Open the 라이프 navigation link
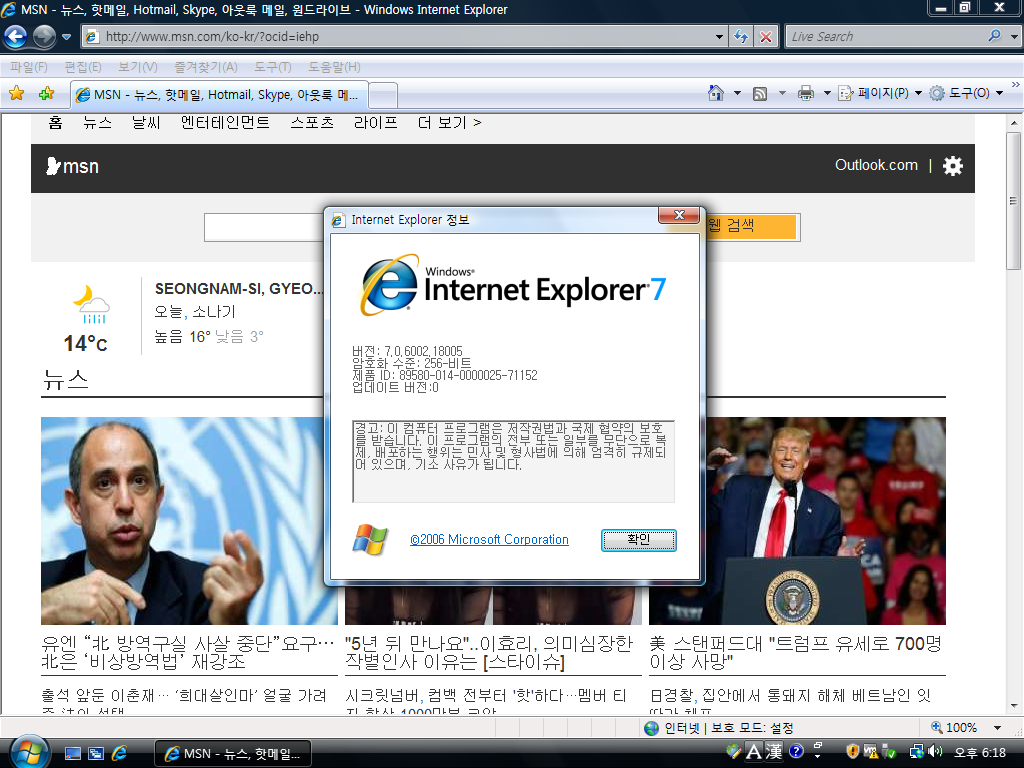Image resolution: width=1024 pixels, height=768 pixels. (x=376, y=123)
